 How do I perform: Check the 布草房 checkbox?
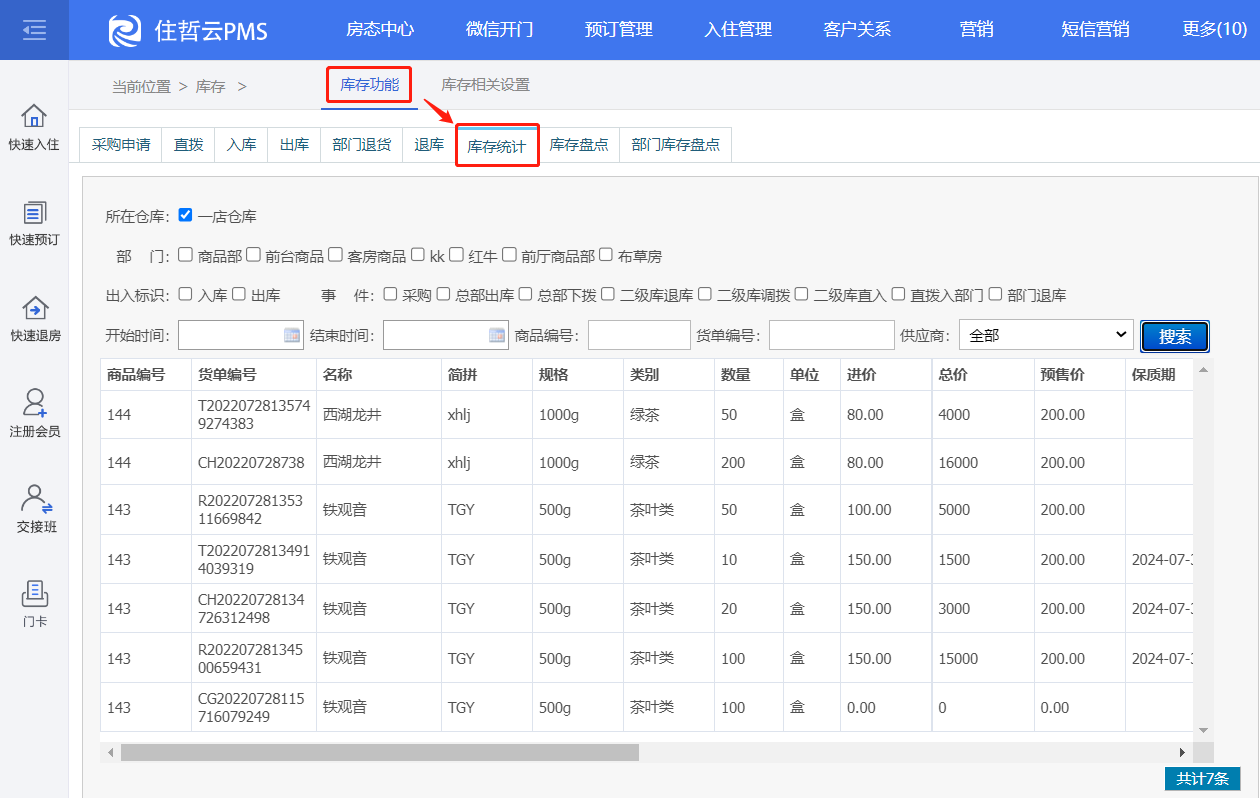[x=605, y=255]
